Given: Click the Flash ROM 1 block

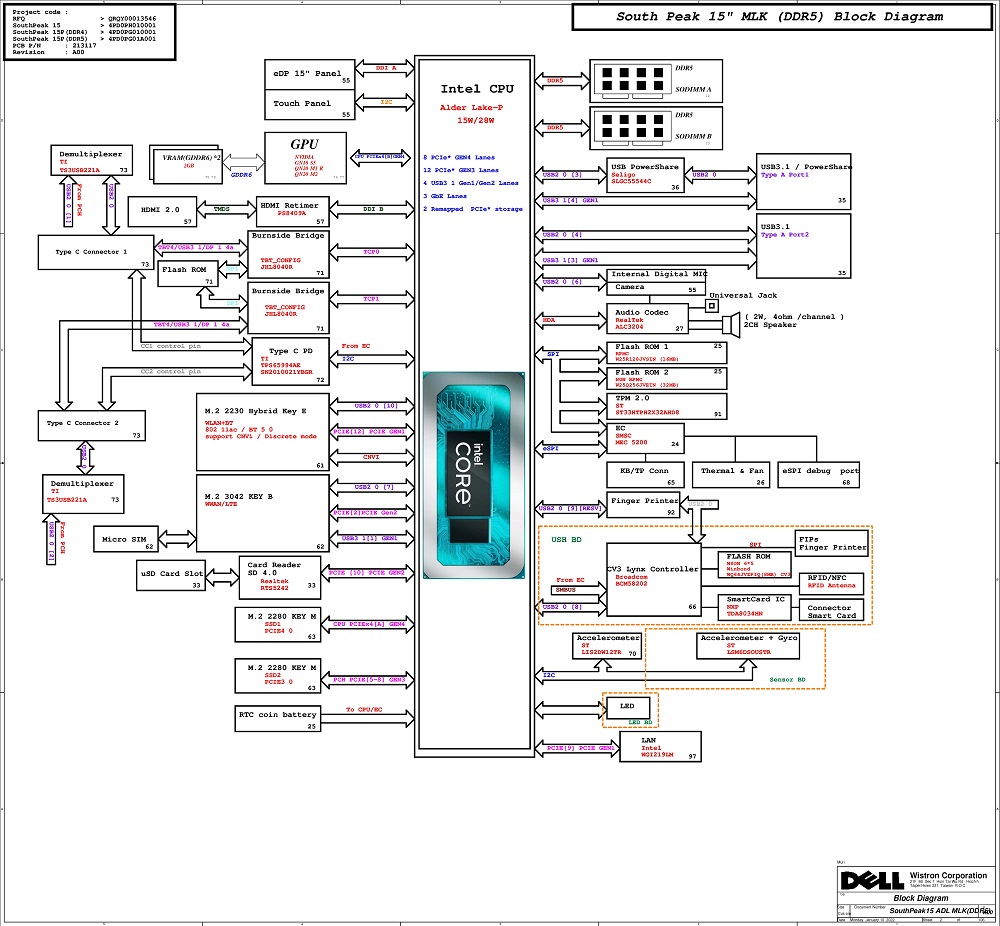Looking at the screenshot, I should [666, 353].
